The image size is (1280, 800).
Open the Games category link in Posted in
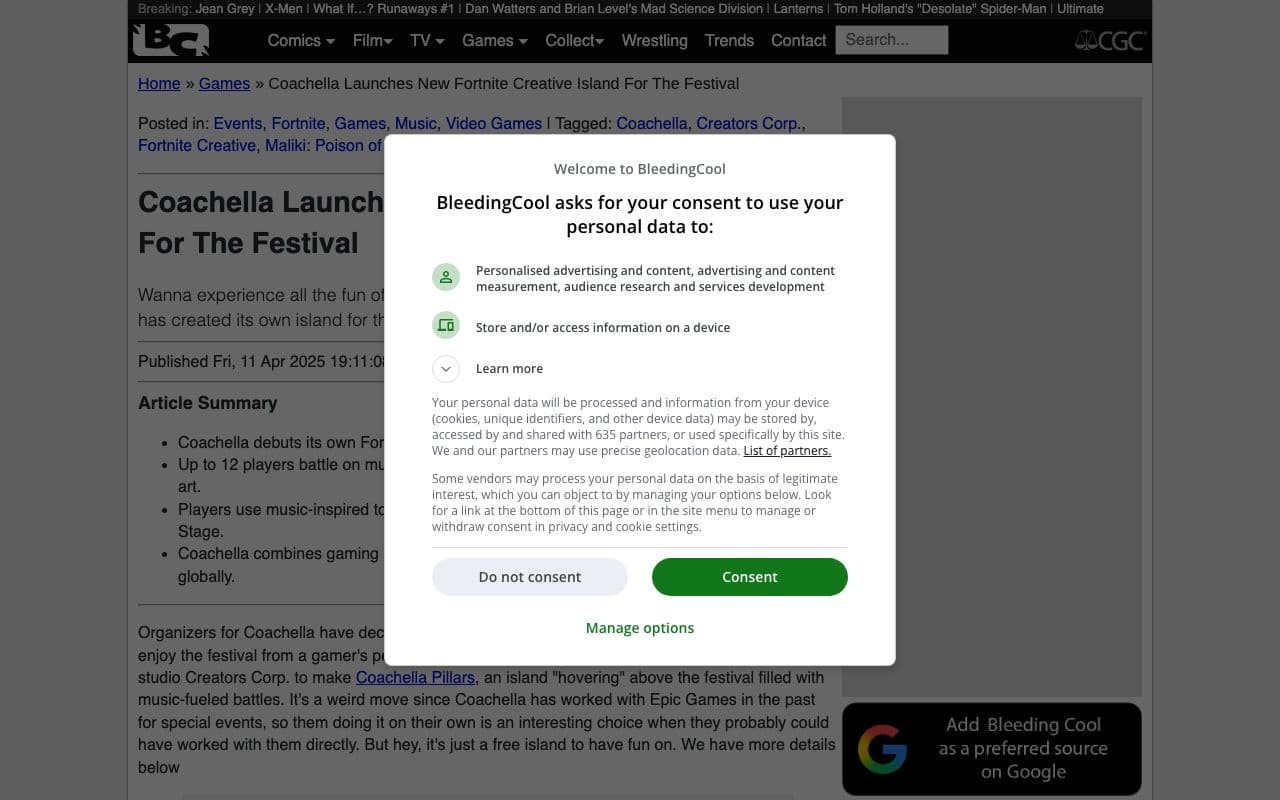360,124
